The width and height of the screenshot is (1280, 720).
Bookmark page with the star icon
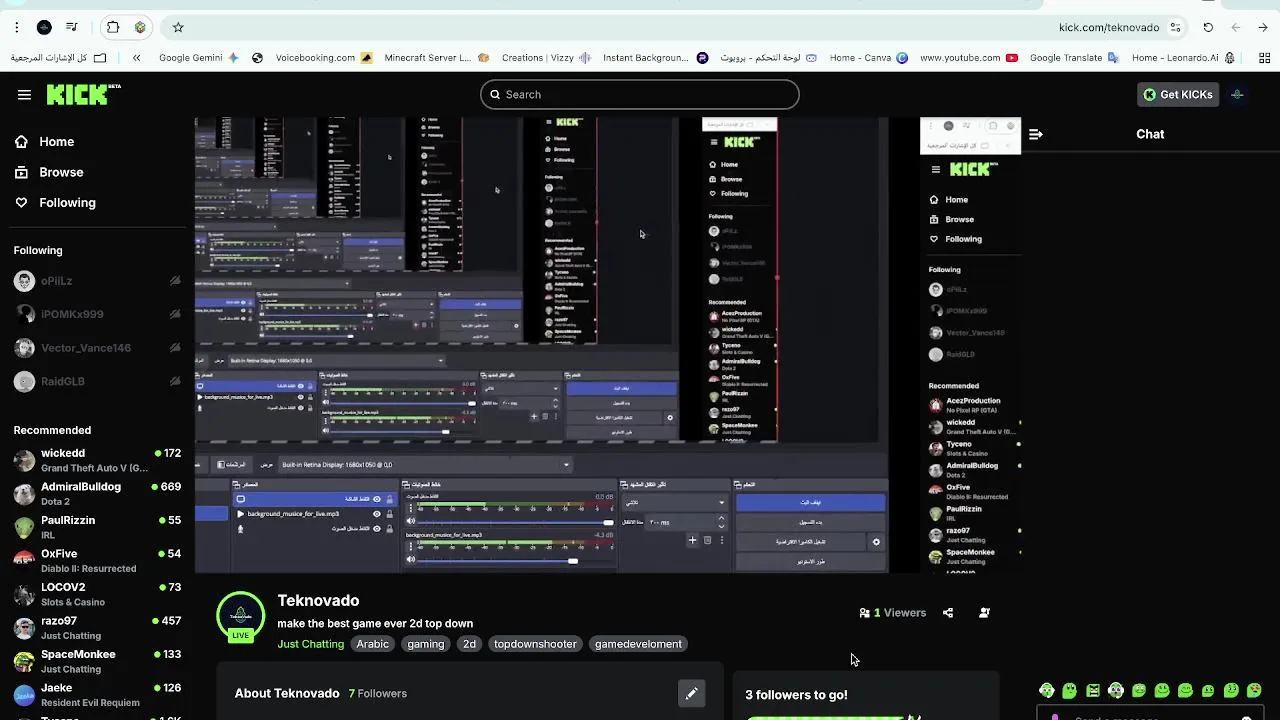178,27
